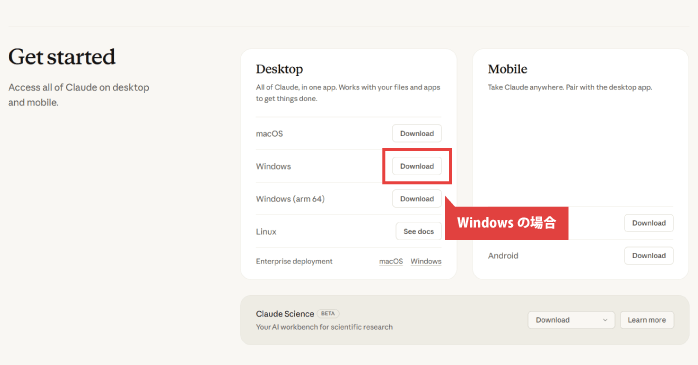This screenshot has height=365, width=698.
Task: Download the Android mobile app
Action: [649, 256]
